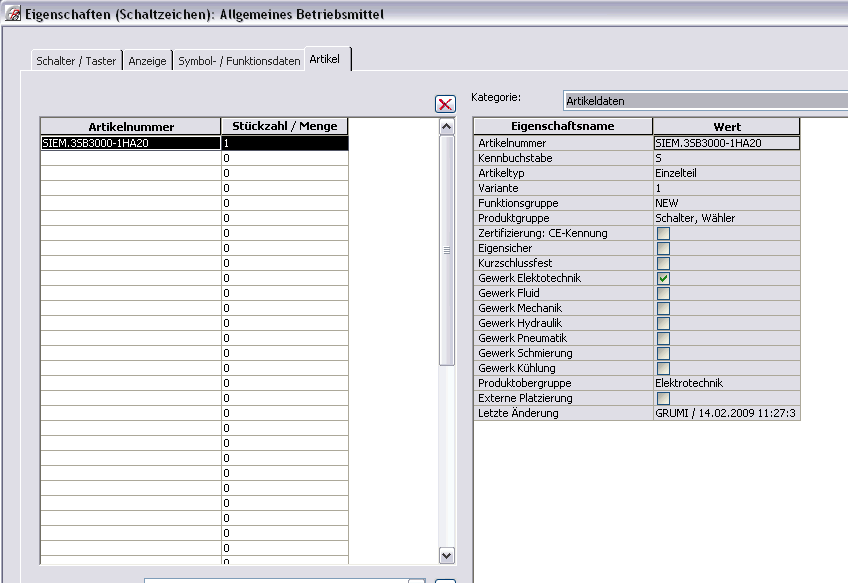Click the Kategorie label
This screenshot has width=848, height=583.
point(496,97)
